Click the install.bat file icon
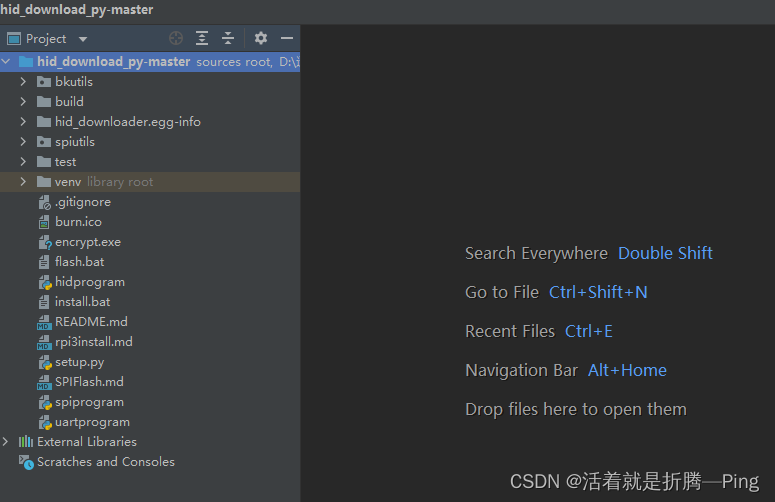This screenshot has height=502, width=775. (x=44, y=302)
